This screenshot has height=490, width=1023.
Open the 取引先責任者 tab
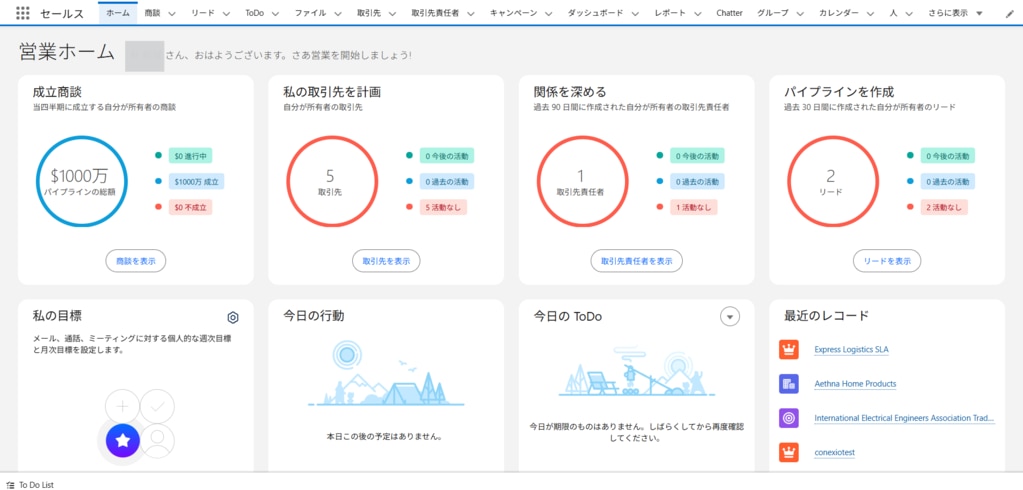click(x=435, y=13)
